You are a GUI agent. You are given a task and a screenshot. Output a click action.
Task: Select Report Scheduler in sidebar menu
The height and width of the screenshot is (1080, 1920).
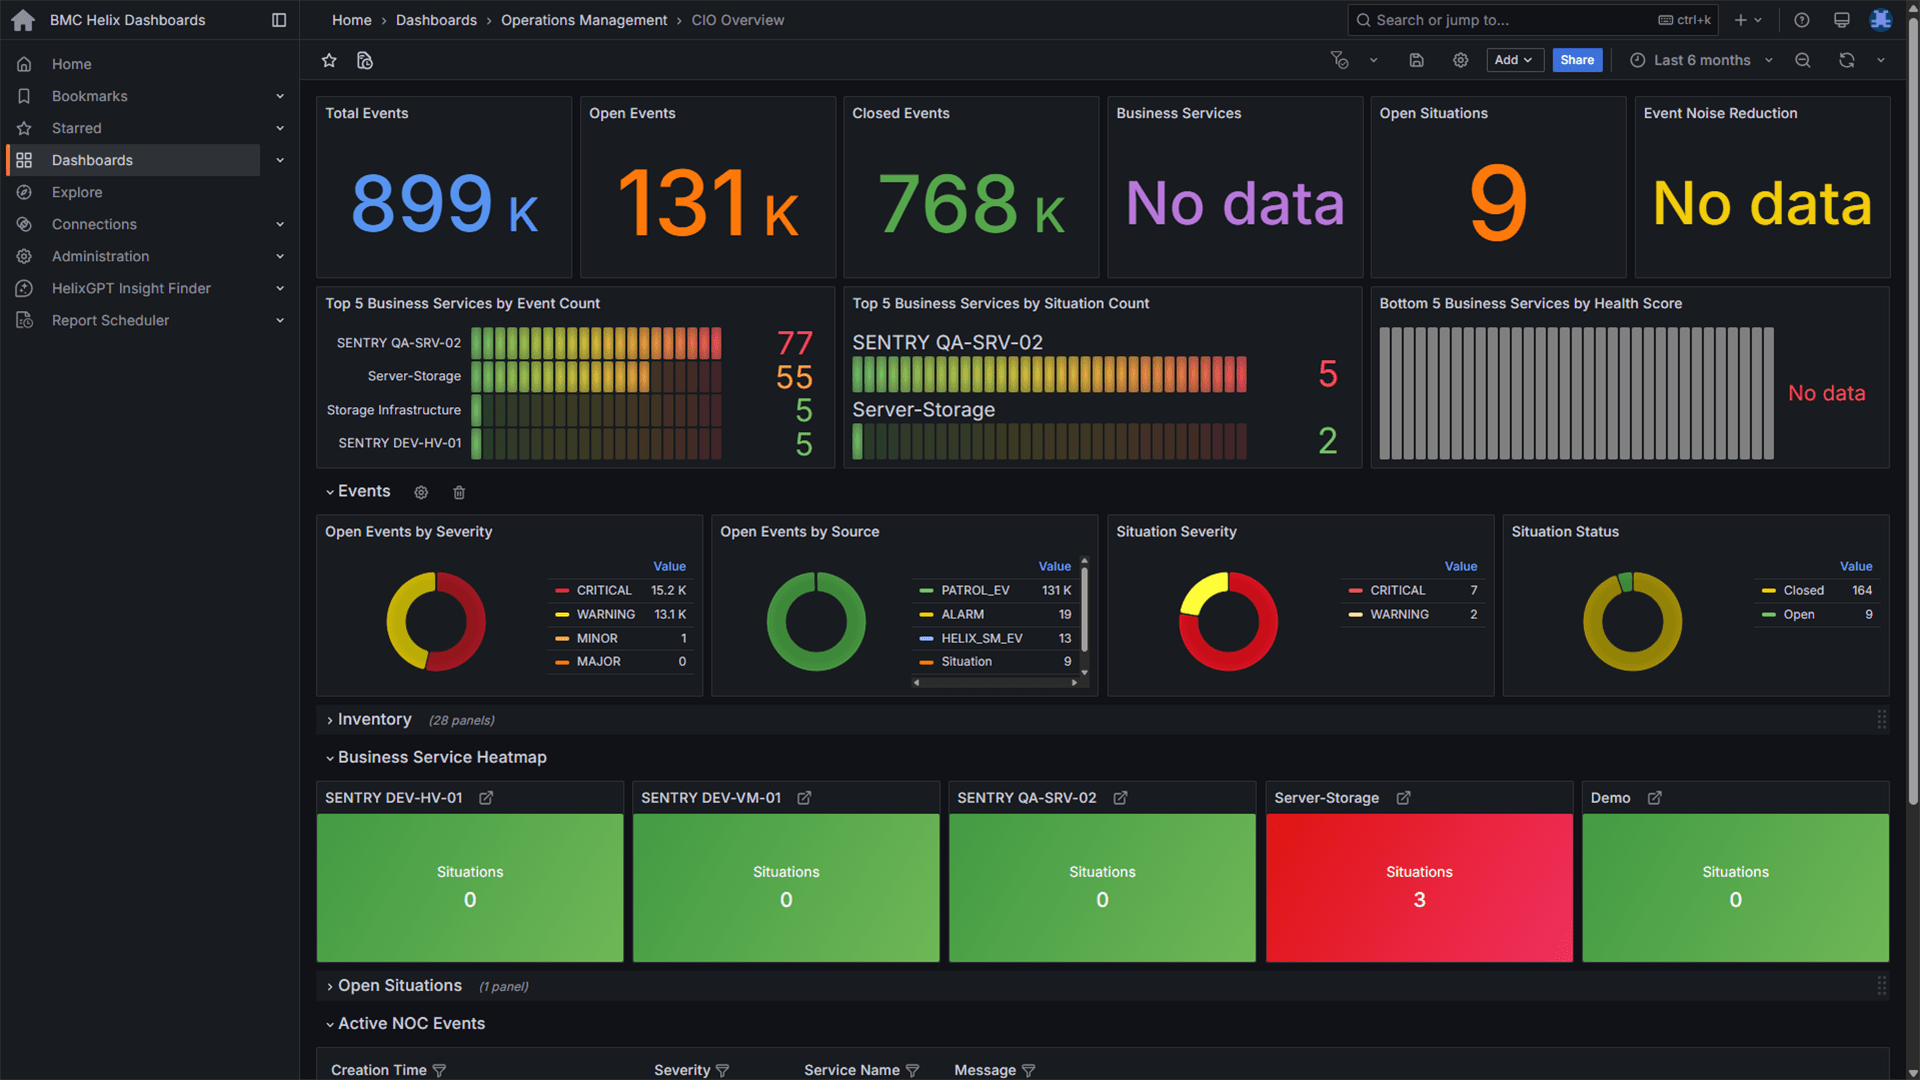pos(110,321)
